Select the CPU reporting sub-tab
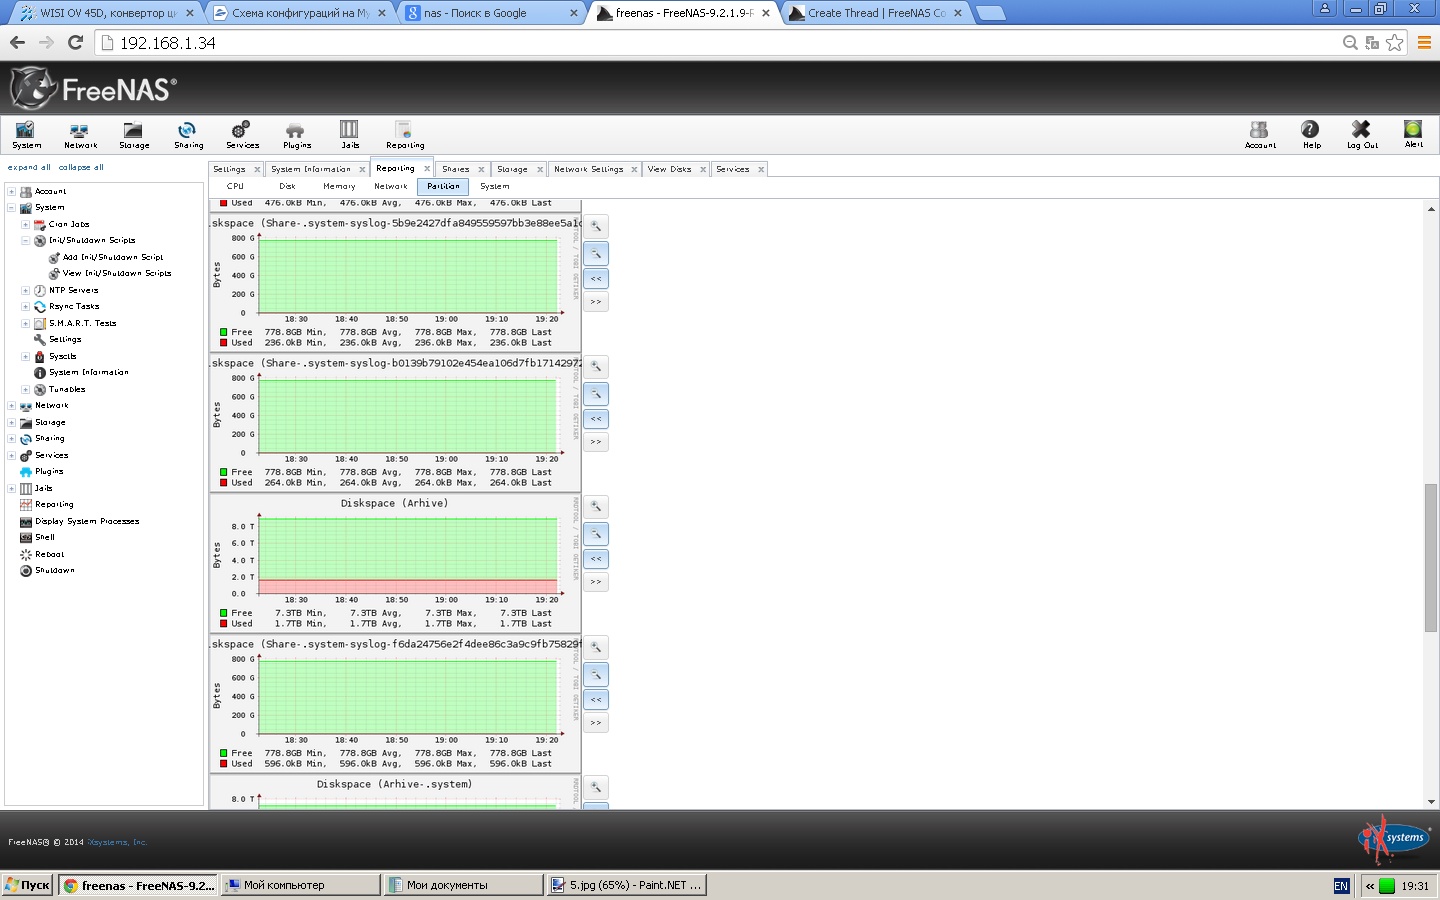The height and width of the screenshot is (900, 1440). (x=235, y=186)
